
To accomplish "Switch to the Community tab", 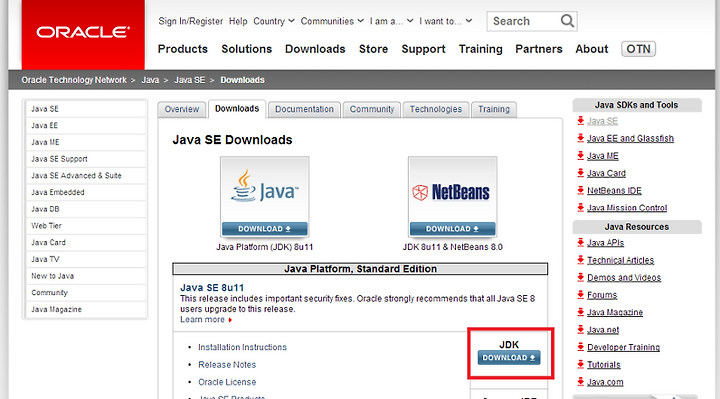I will pos(372,109).
